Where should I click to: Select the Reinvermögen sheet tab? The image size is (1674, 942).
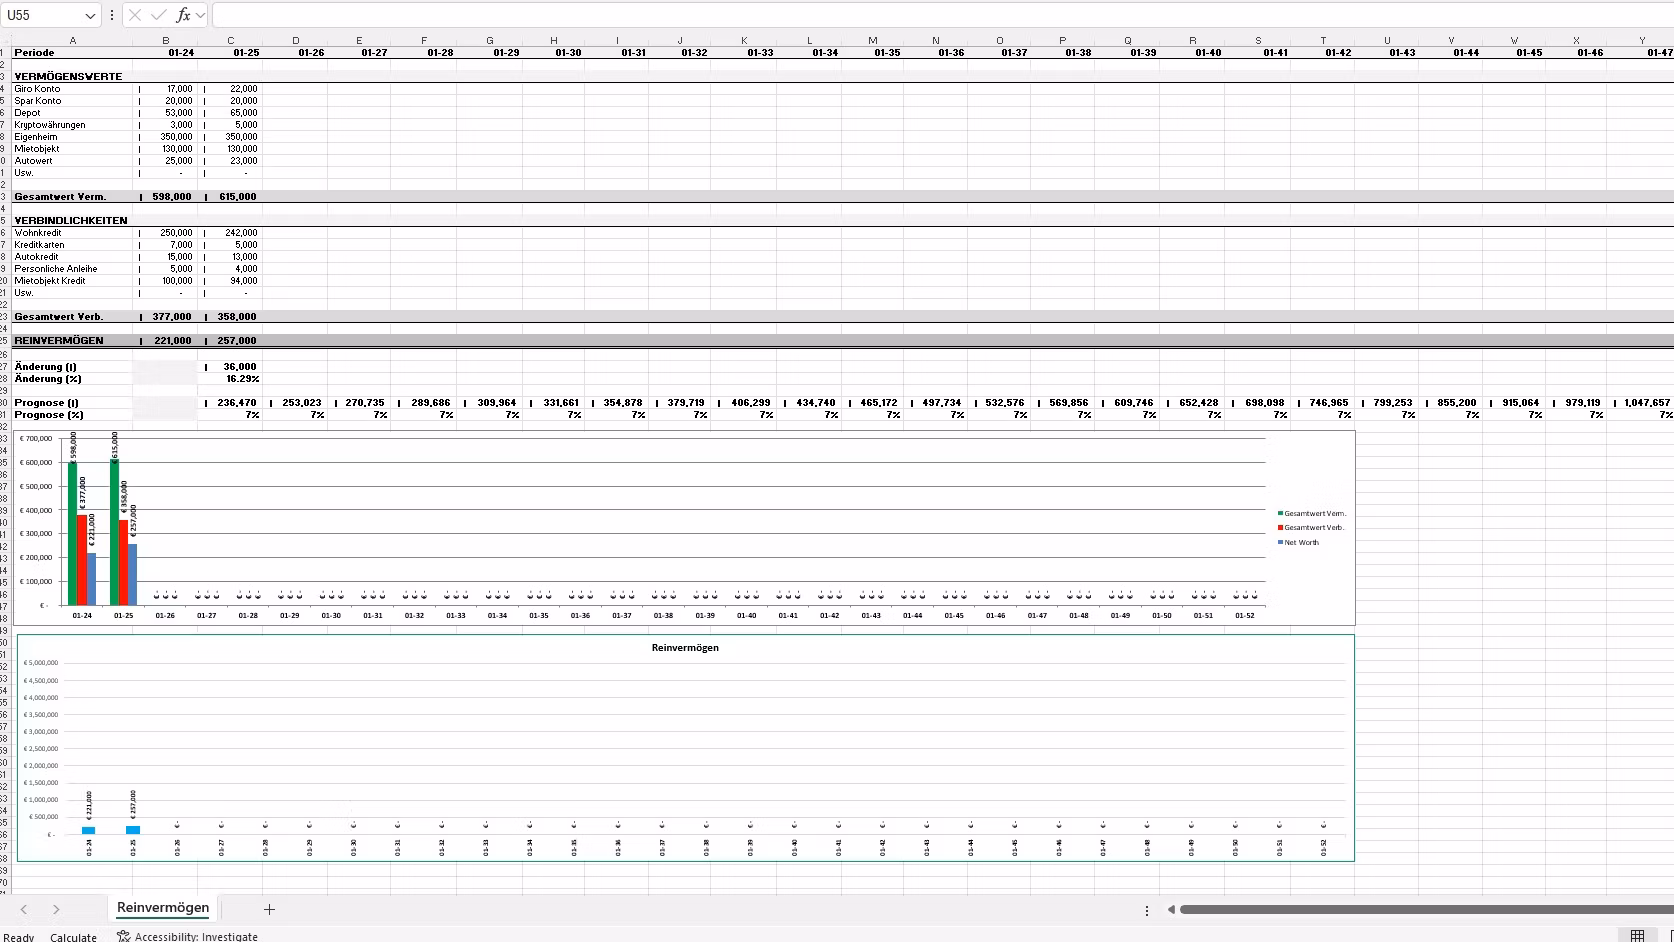coord(163,908)
